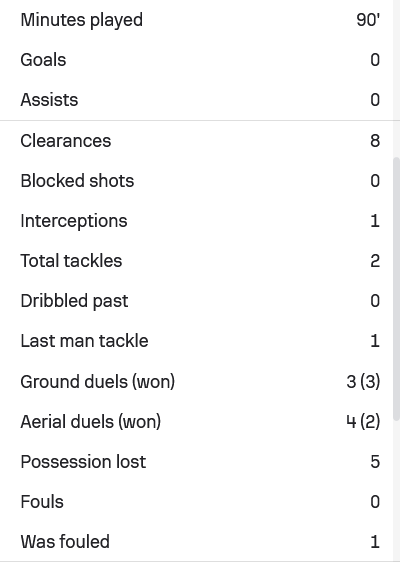Click the Ground duels value 3 (3)

(363, 381)
